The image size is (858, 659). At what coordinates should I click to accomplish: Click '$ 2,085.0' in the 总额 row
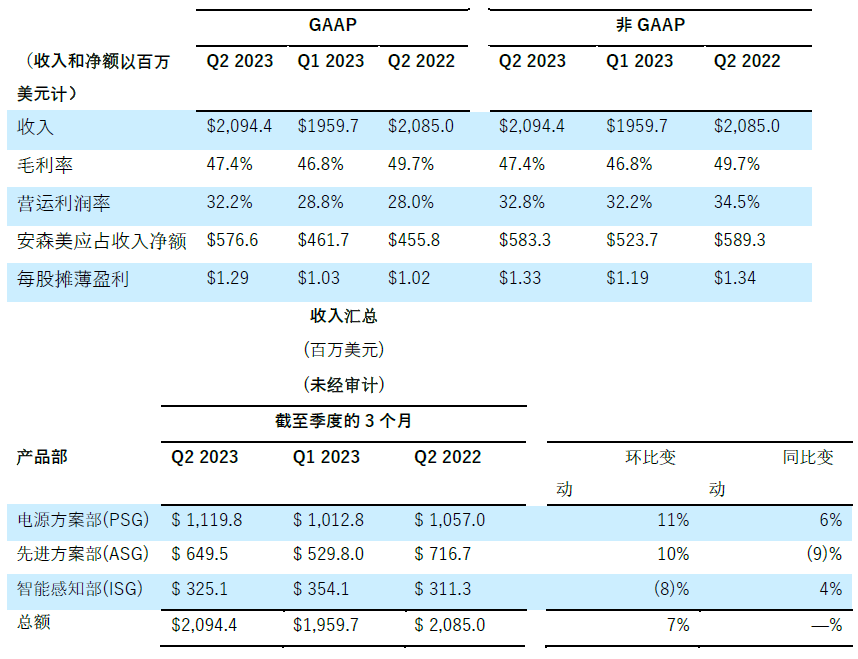tap(450, 625)
